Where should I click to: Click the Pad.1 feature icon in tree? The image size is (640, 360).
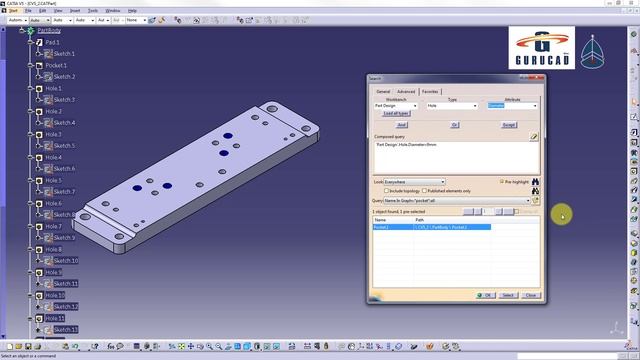point(39,42)
